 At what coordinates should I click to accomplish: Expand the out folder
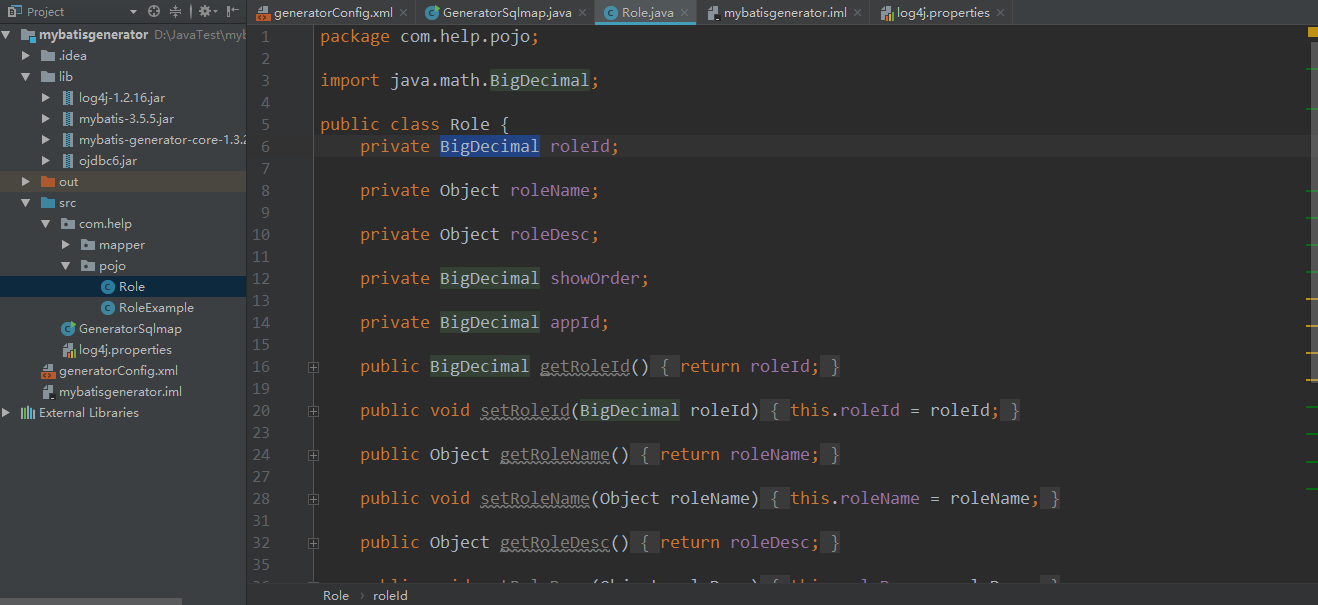pos(26,182)
